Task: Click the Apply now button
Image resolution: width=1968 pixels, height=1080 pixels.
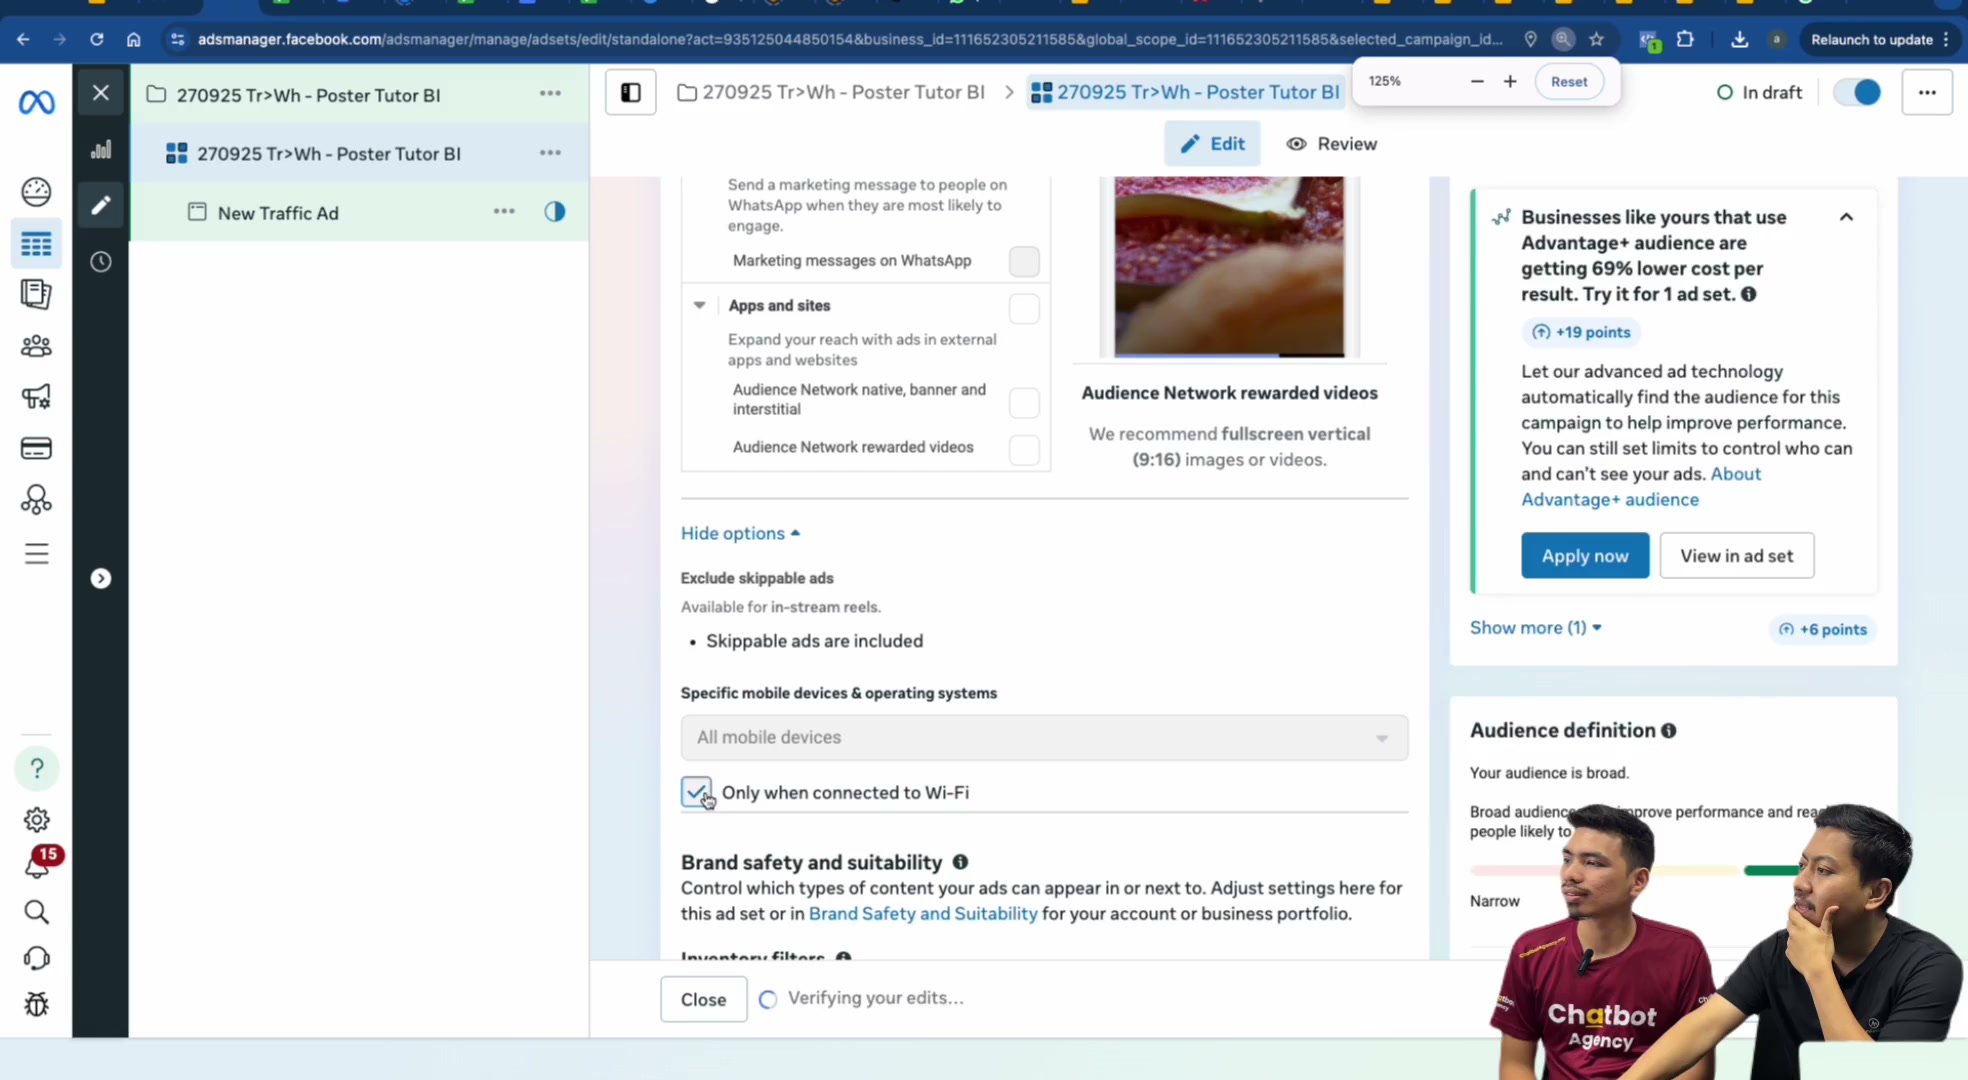Action: [1585, 556]
